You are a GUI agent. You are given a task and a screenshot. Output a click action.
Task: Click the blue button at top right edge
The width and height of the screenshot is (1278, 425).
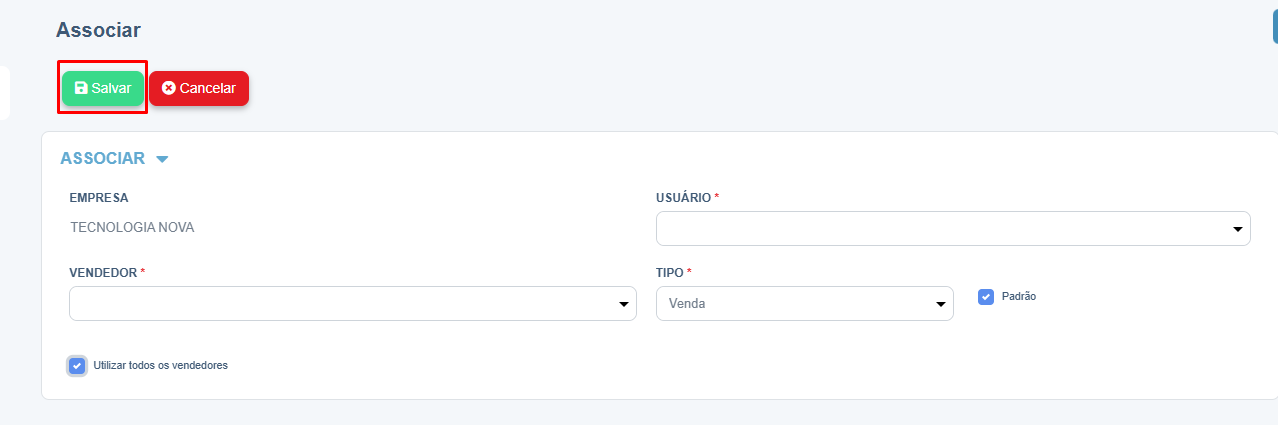click(1275, 27)
